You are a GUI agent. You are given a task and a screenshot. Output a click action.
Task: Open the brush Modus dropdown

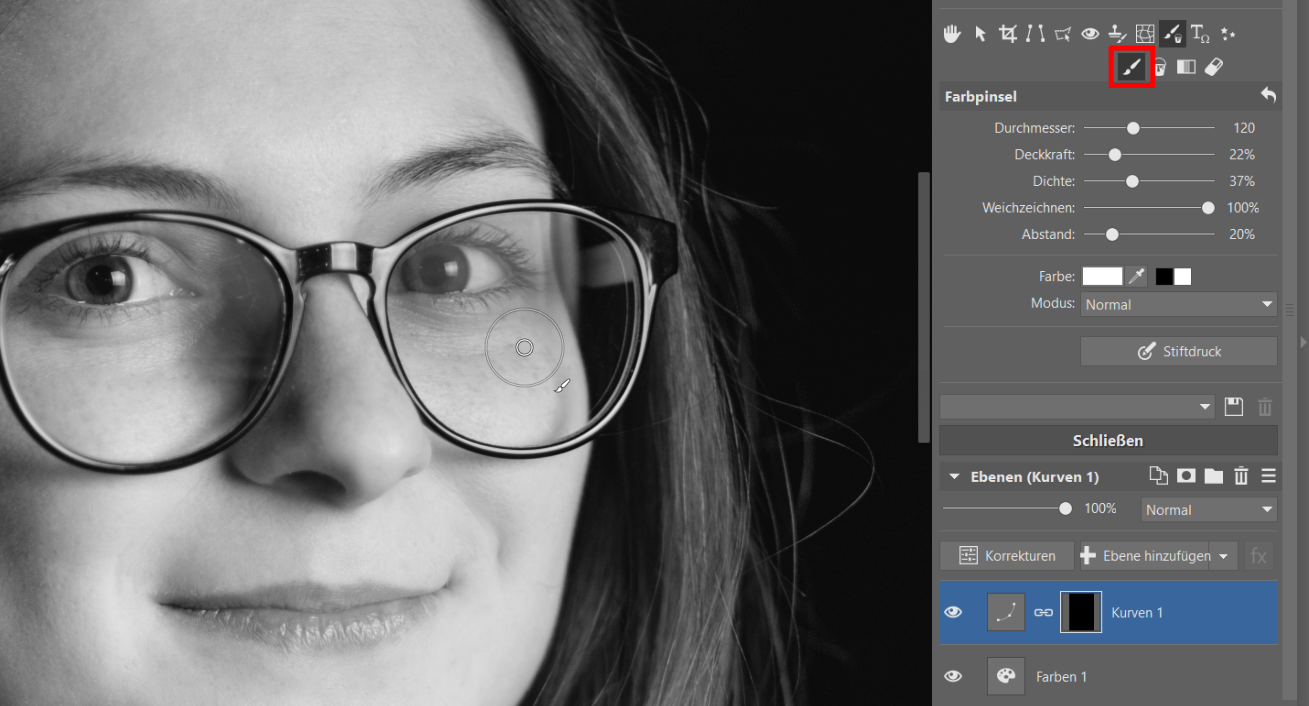1178,304
